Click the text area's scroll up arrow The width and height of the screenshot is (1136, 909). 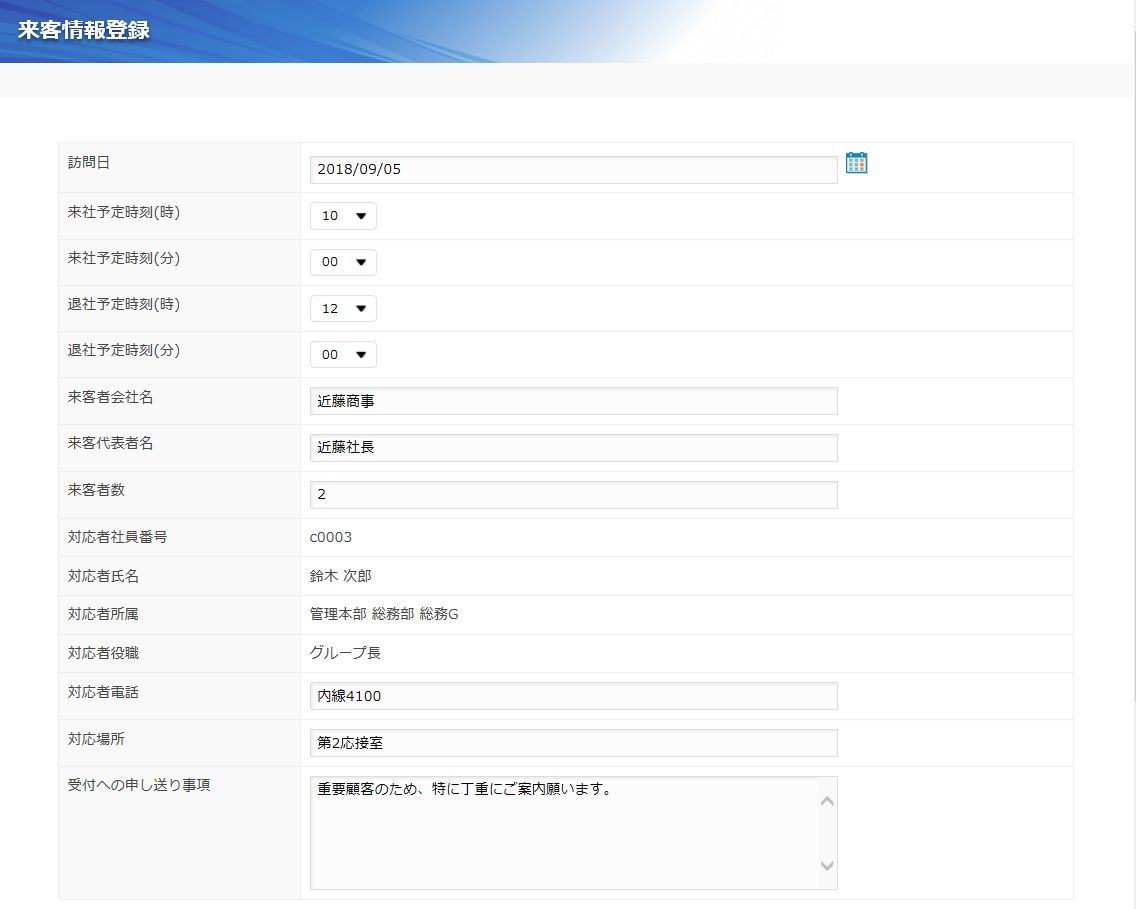[827, 800]
